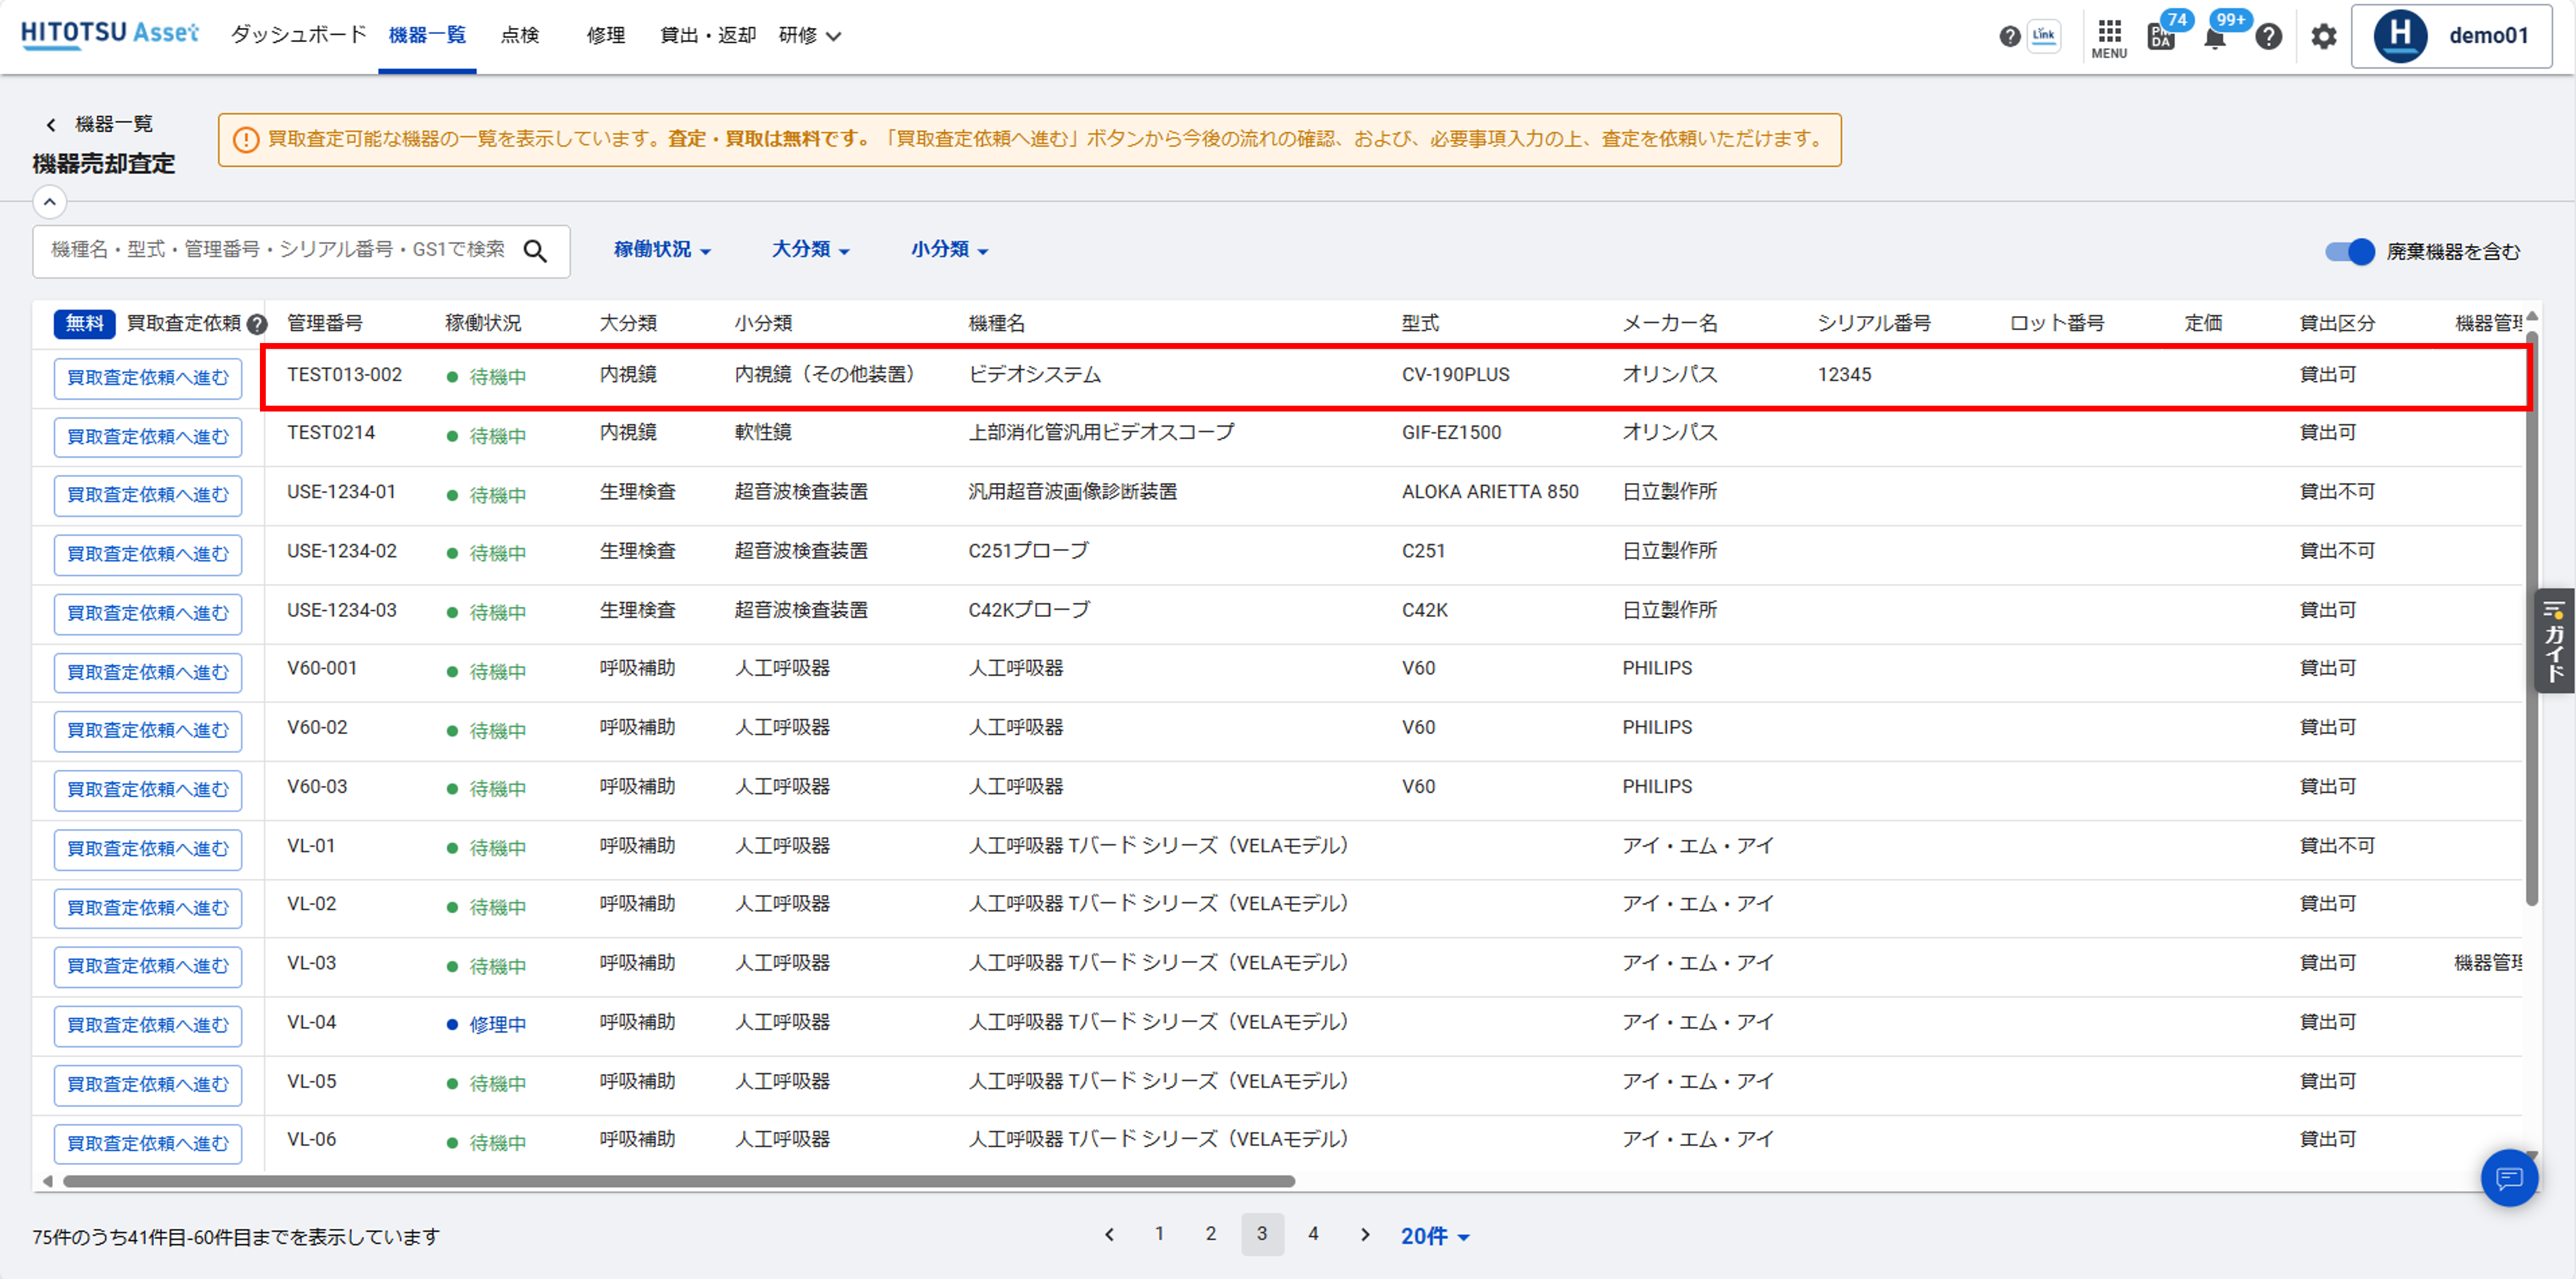Change page size from 20件
The width and height of the screenshot is (2576, 1279).
(1435, 1236)
